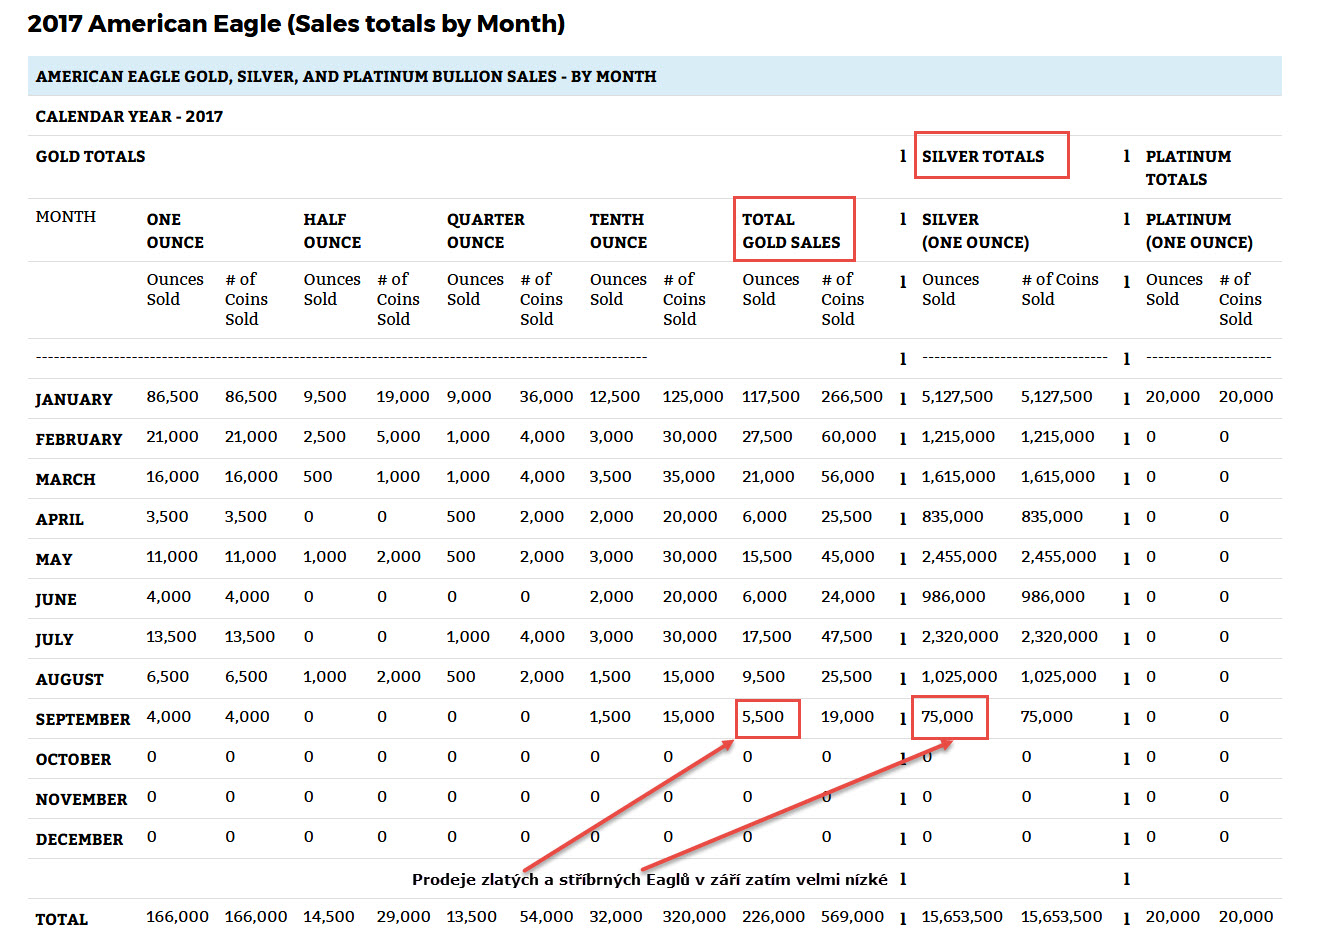
Task: Select the banner 'AMERICAN EAGLE GOLD, SILVER, AND PLATINUM BULLION SALES - BY MONTH'
Action: click(654, 76)
